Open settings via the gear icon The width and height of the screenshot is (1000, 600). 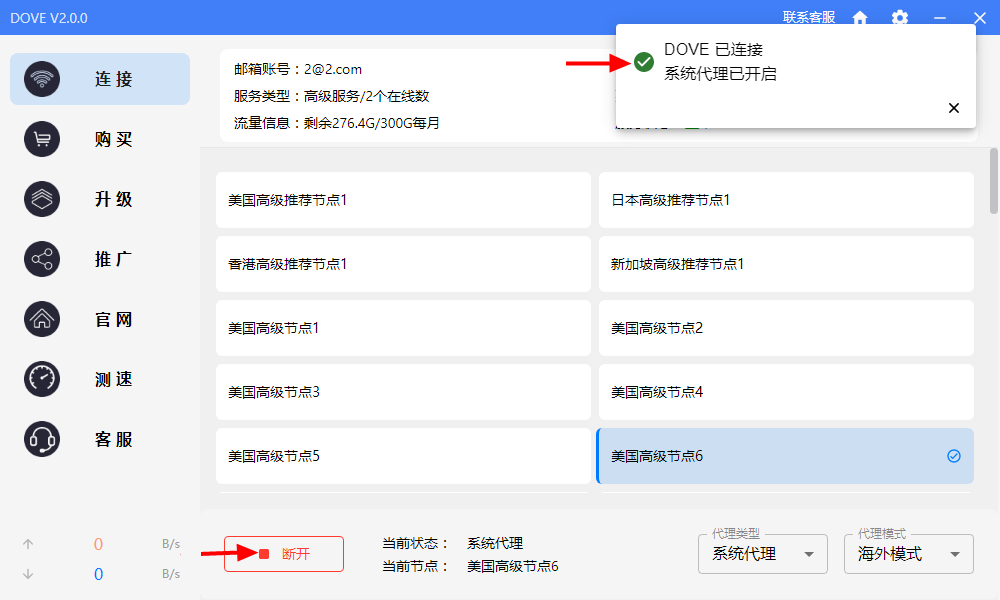900,18
